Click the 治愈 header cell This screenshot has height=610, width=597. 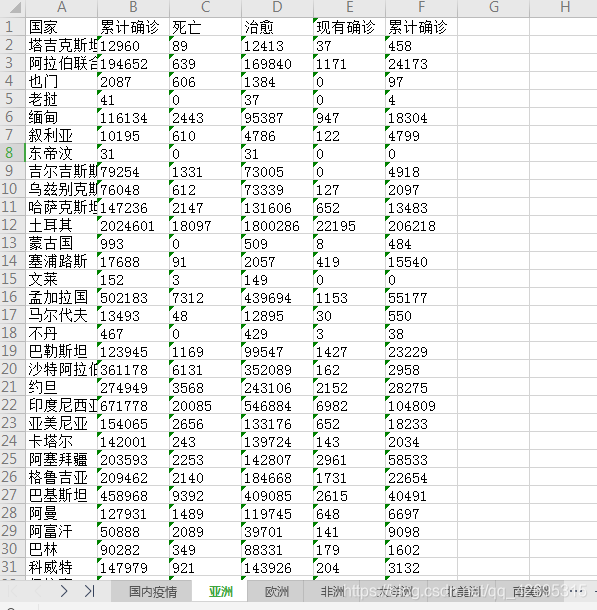(277, 27)
